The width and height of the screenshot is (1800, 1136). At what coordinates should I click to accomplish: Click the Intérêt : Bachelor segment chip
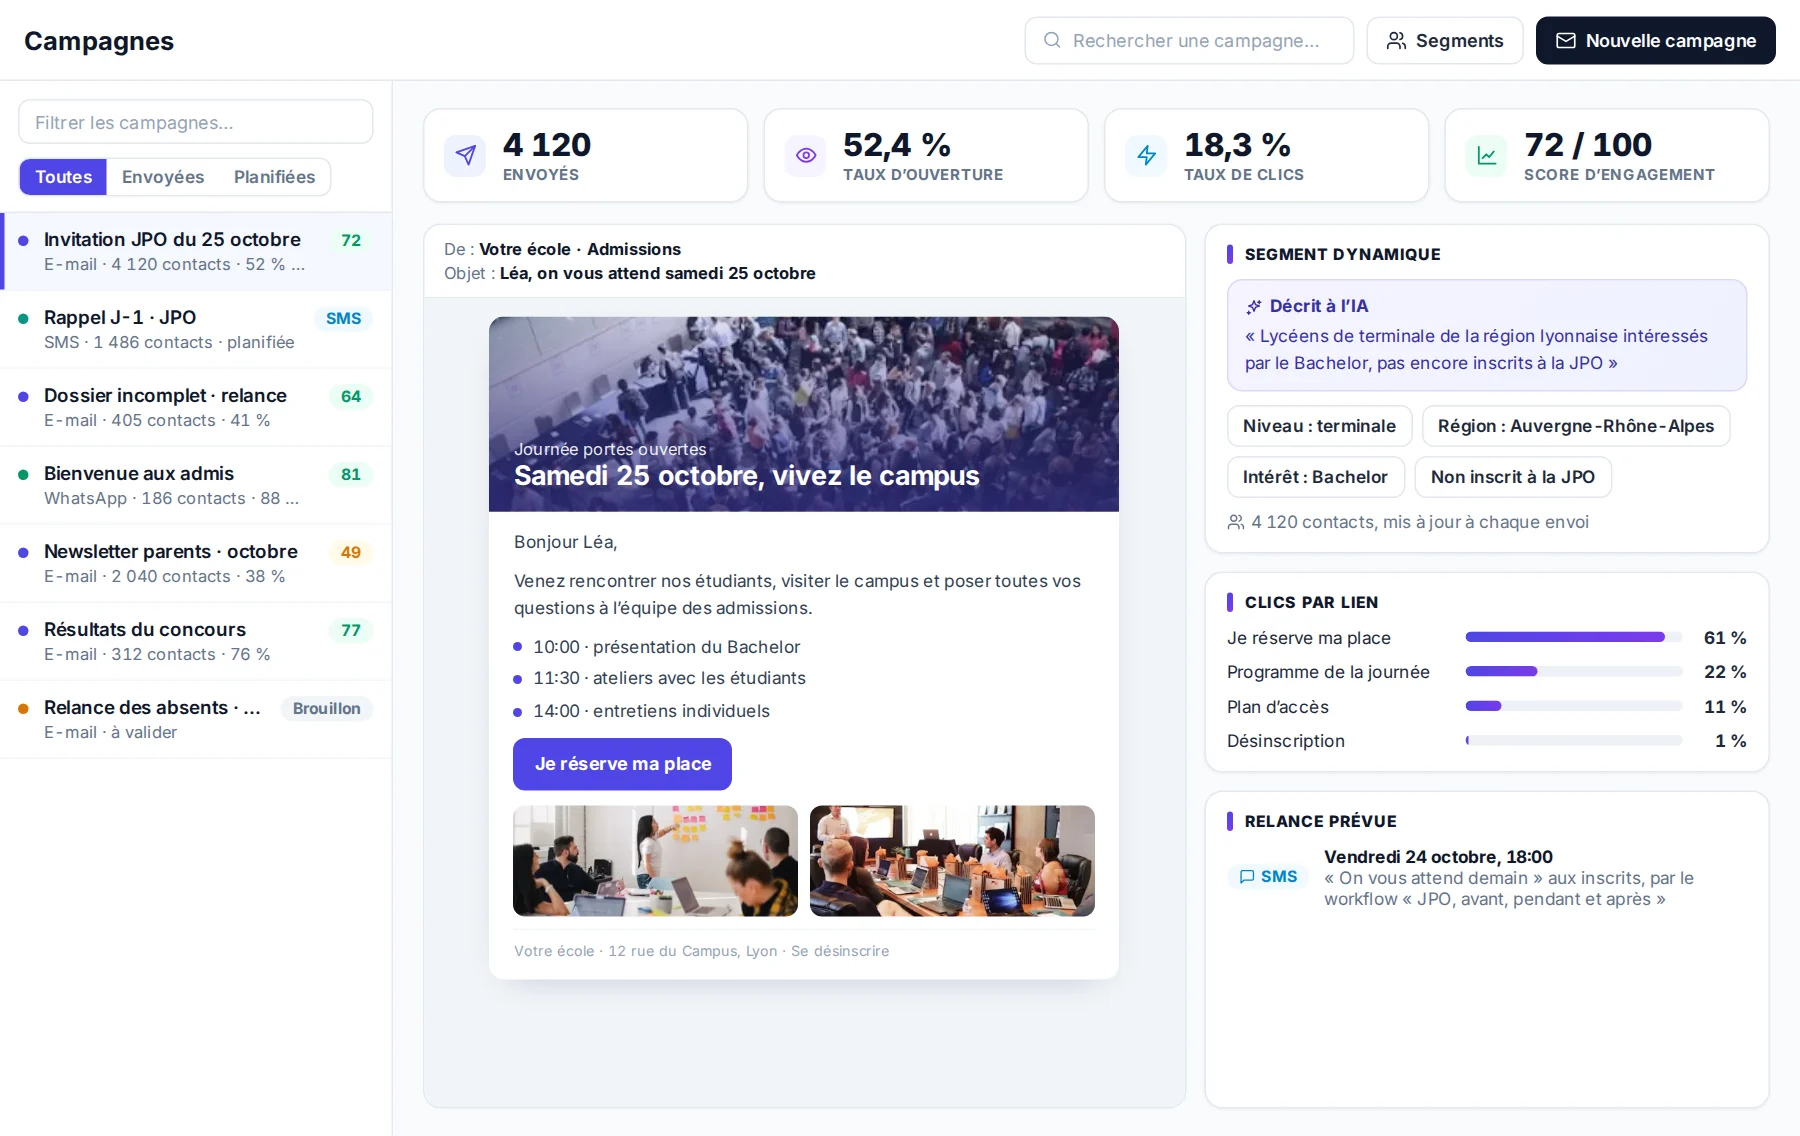click(1315, 477)
